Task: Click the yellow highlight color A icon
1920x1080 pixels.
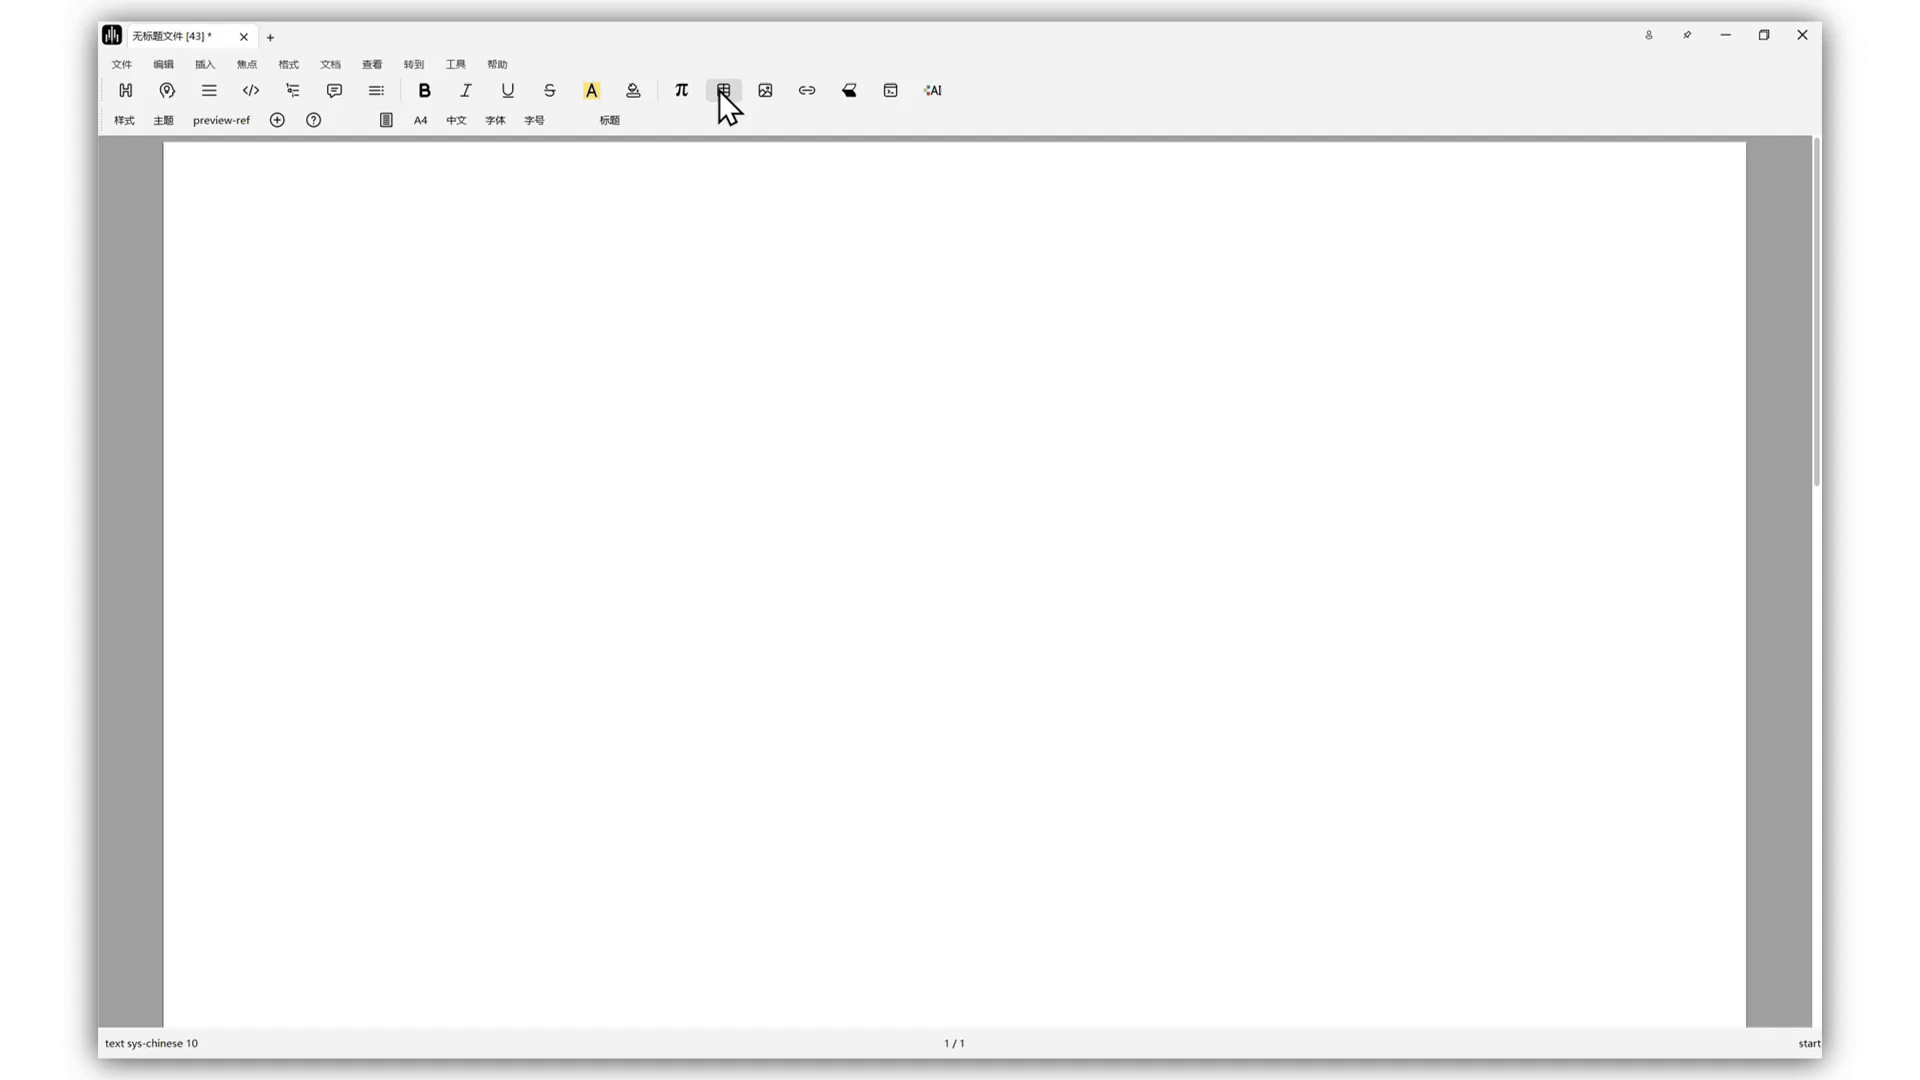Action: [x=591, y=90]
